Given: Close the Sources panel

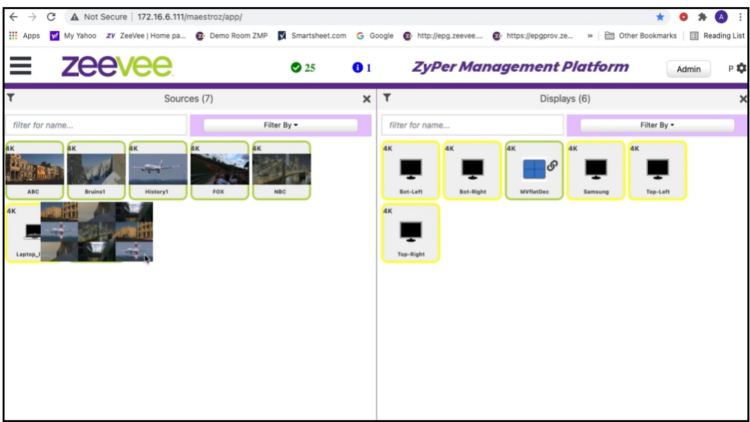Looking at the screenshot, I should tap(366, 99).
